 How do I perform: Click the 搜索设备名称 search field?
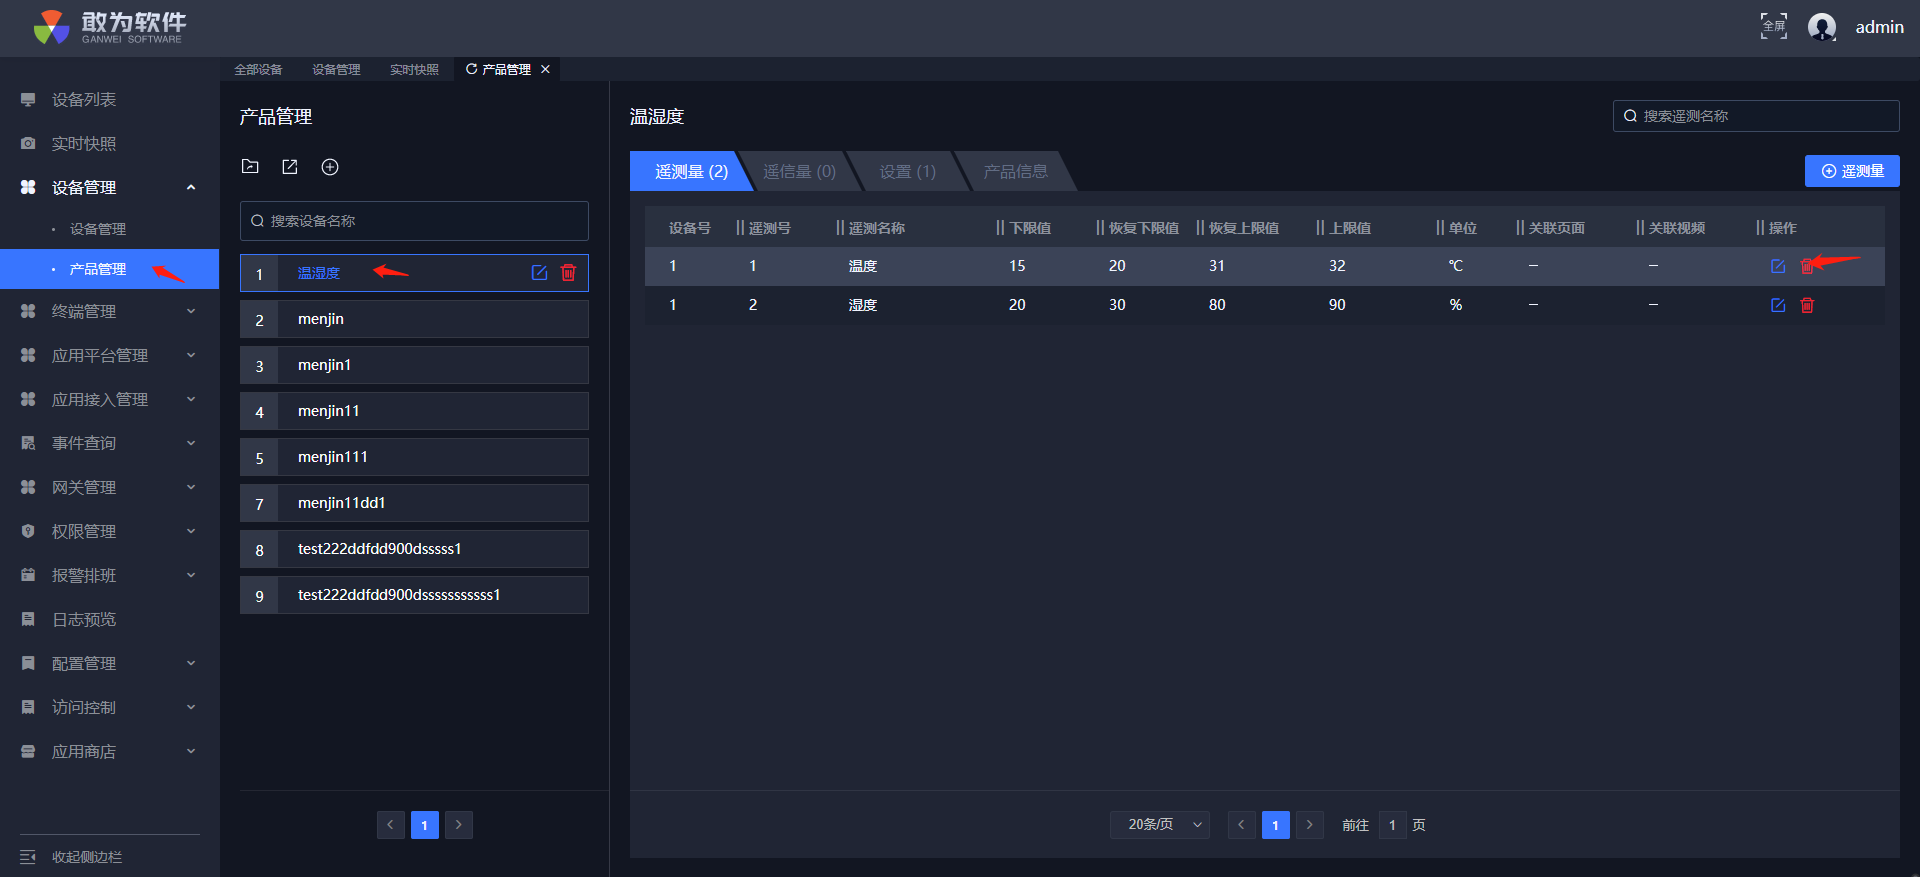click(414, 221)
